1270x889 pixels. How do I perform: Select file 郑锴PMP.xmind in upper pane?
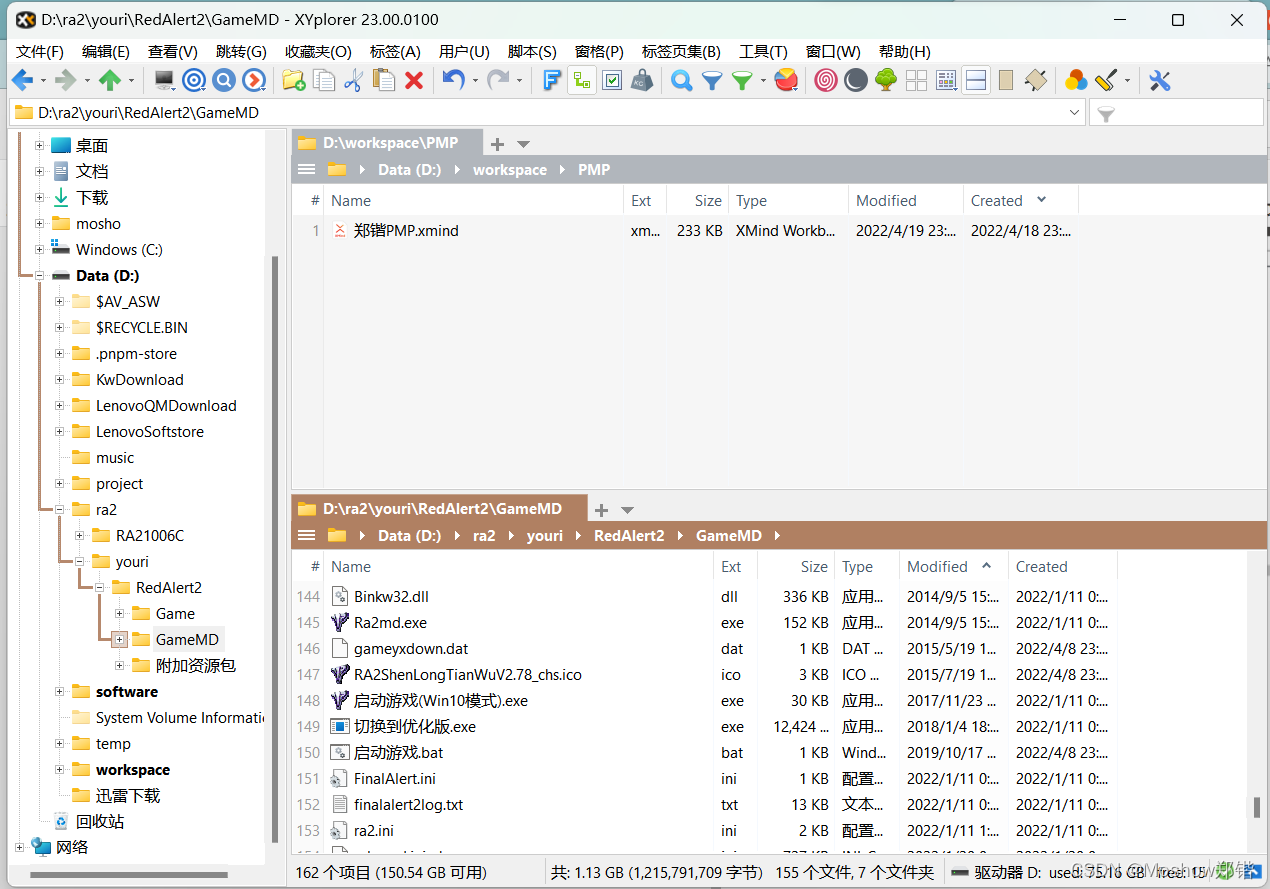tap(406, 230)
